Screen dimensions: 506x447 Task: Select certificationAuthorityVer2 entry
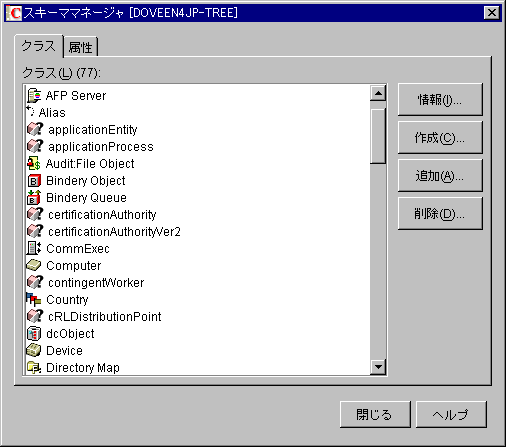114,232
